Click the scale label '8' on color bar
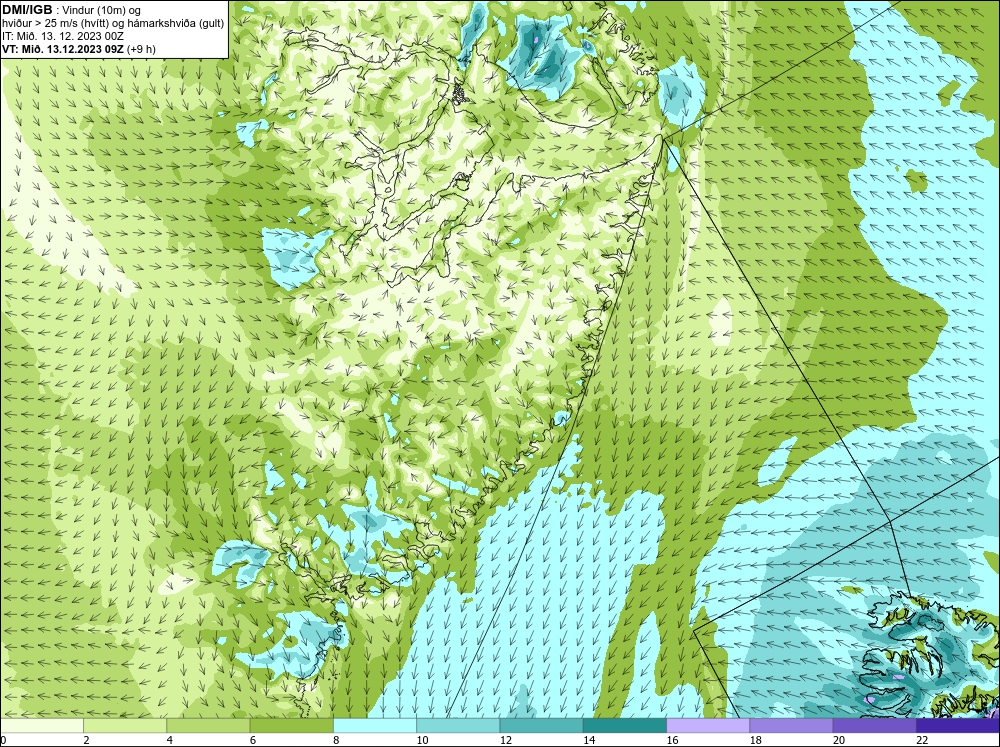 (x=336, y=740)
